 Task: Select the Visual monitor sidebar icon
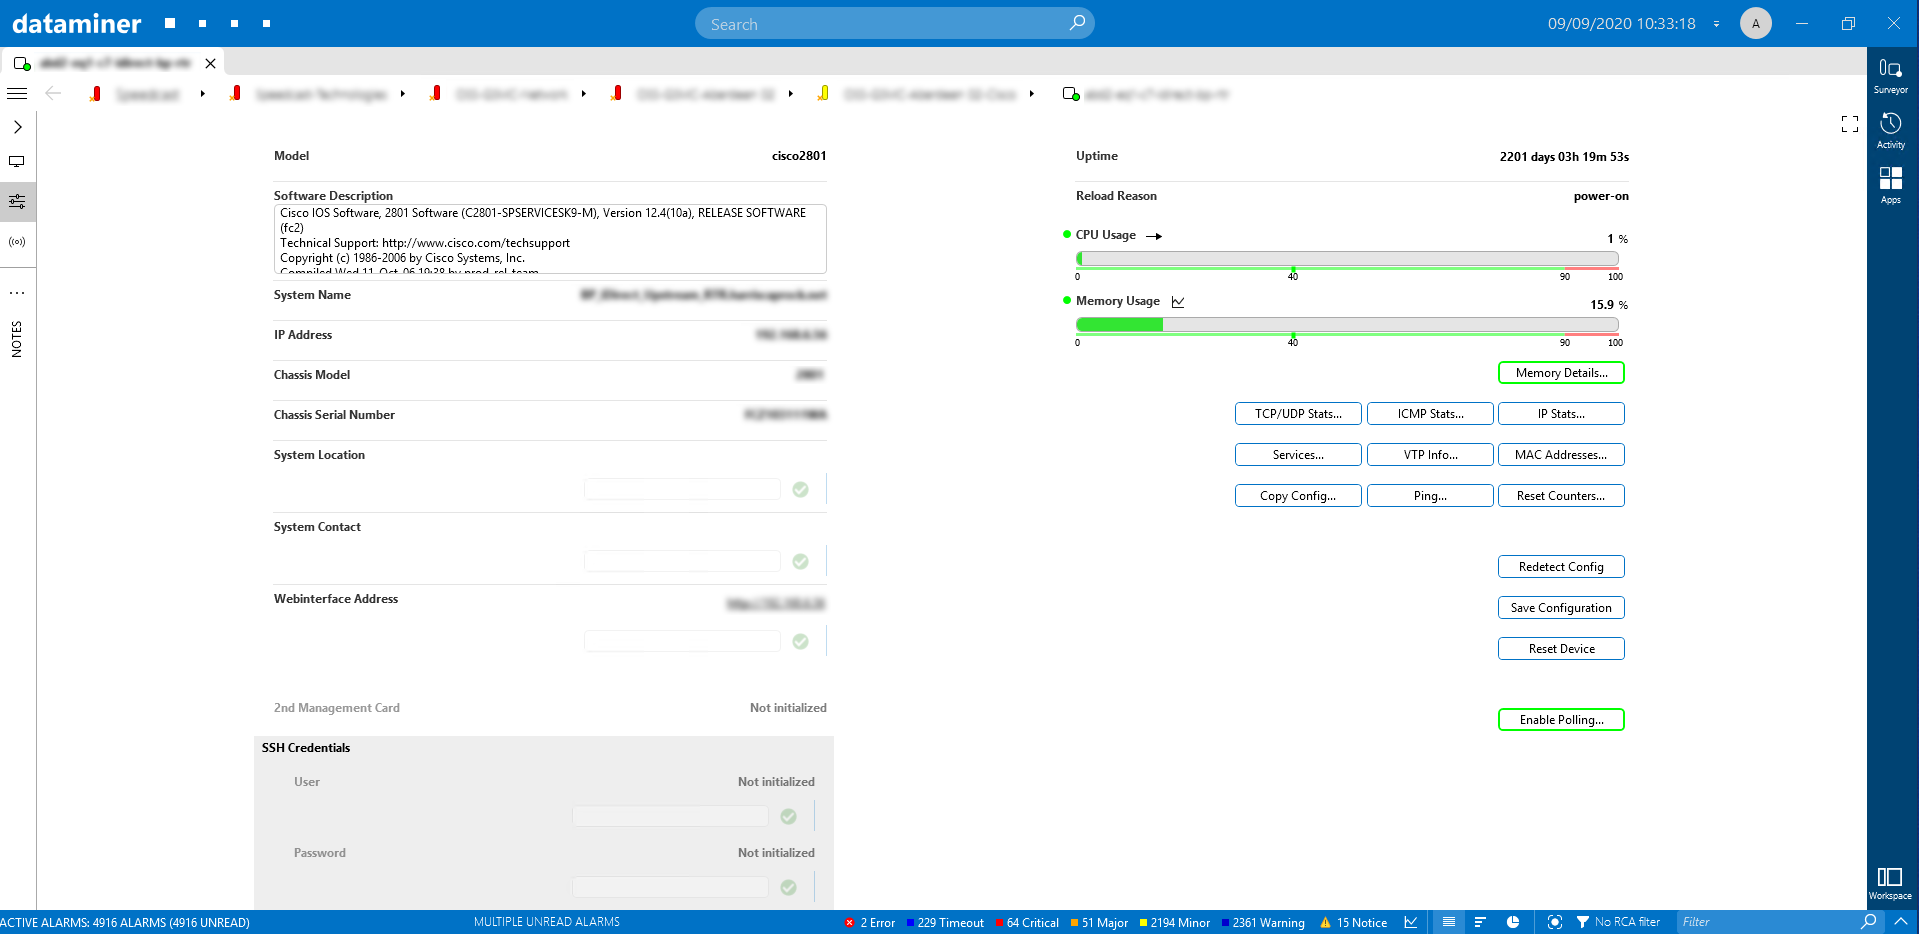point(17,161)
